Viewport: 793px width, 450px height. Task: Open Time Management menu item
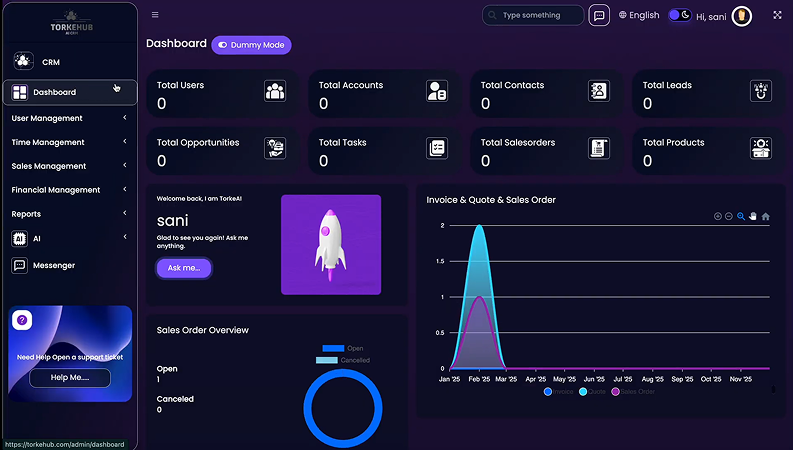click(x=70, y=142)
